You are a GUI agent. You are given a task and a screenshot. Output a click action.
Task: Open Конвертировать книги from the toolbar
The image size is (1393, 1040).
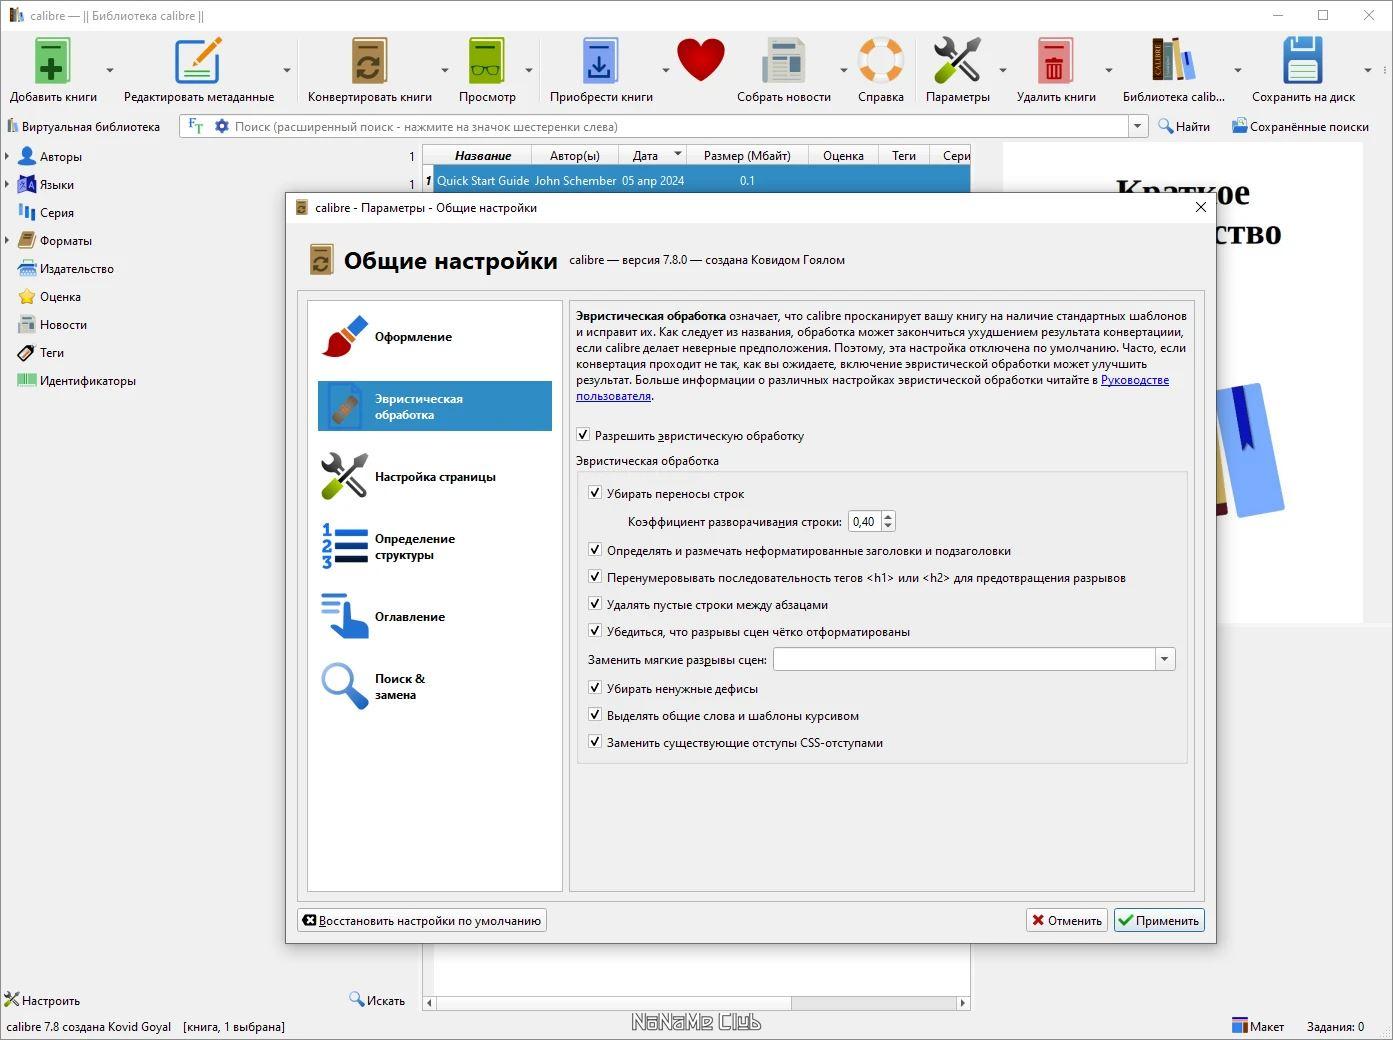pyautogui.click(x=369, y=62)
